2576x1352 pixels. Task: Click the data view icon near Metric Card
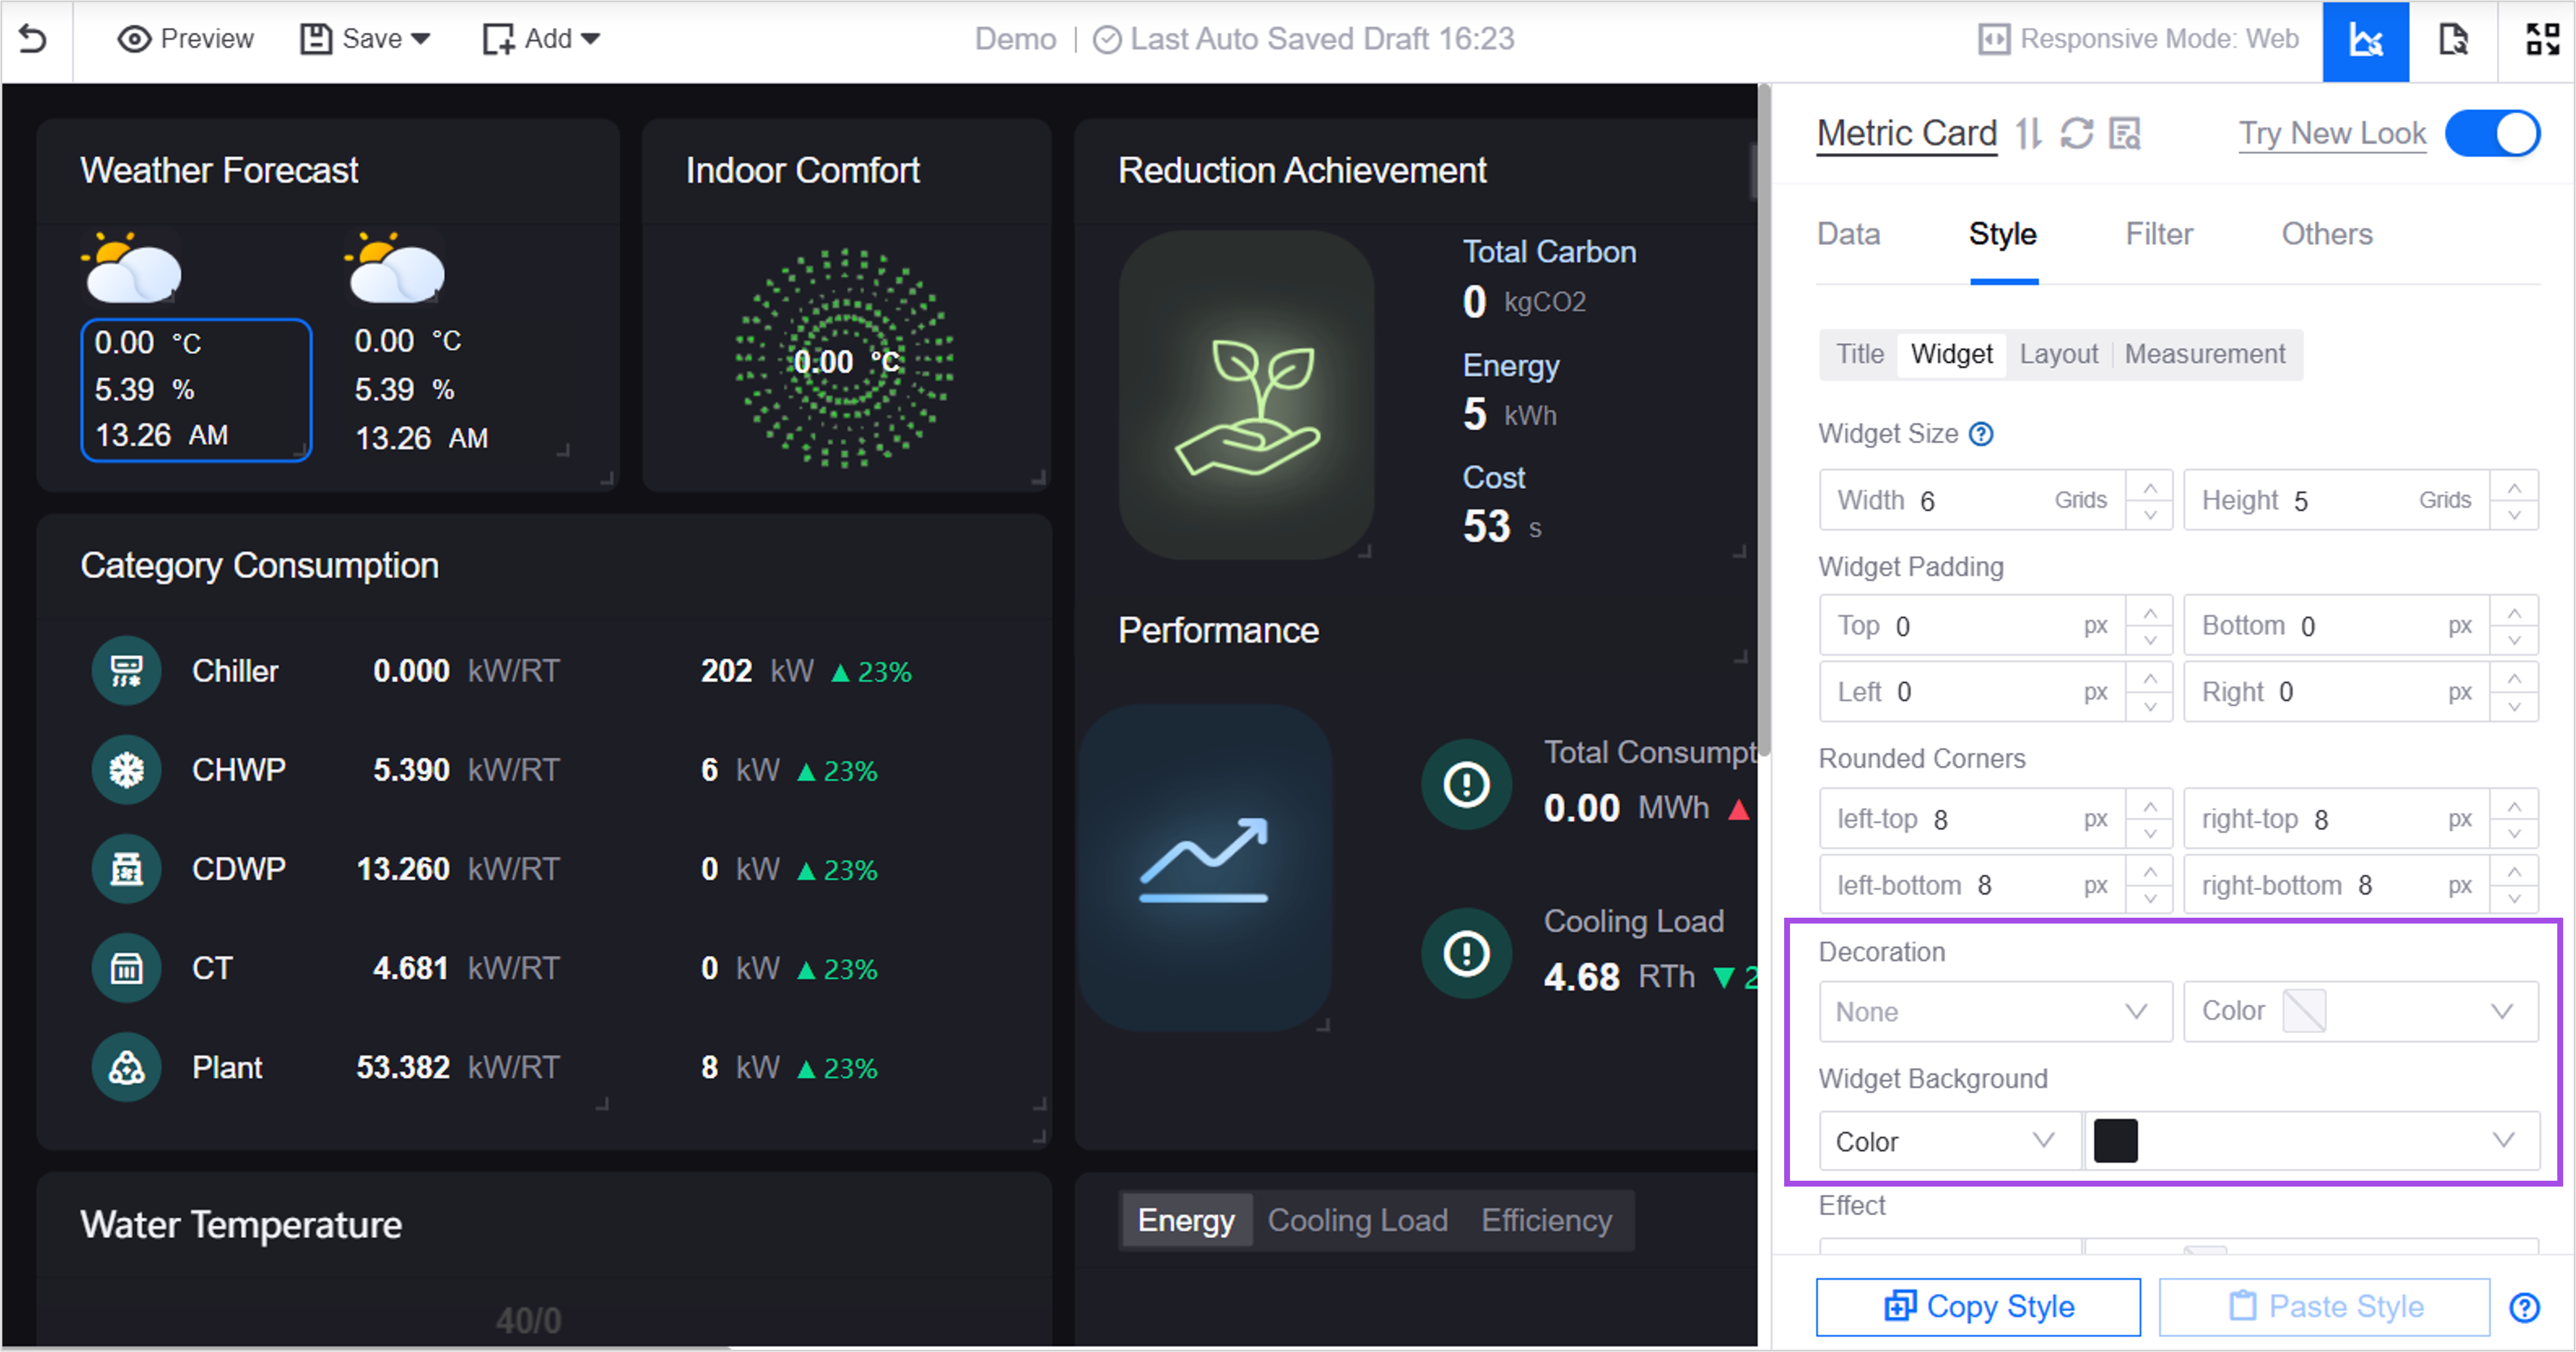point(2124,133)
